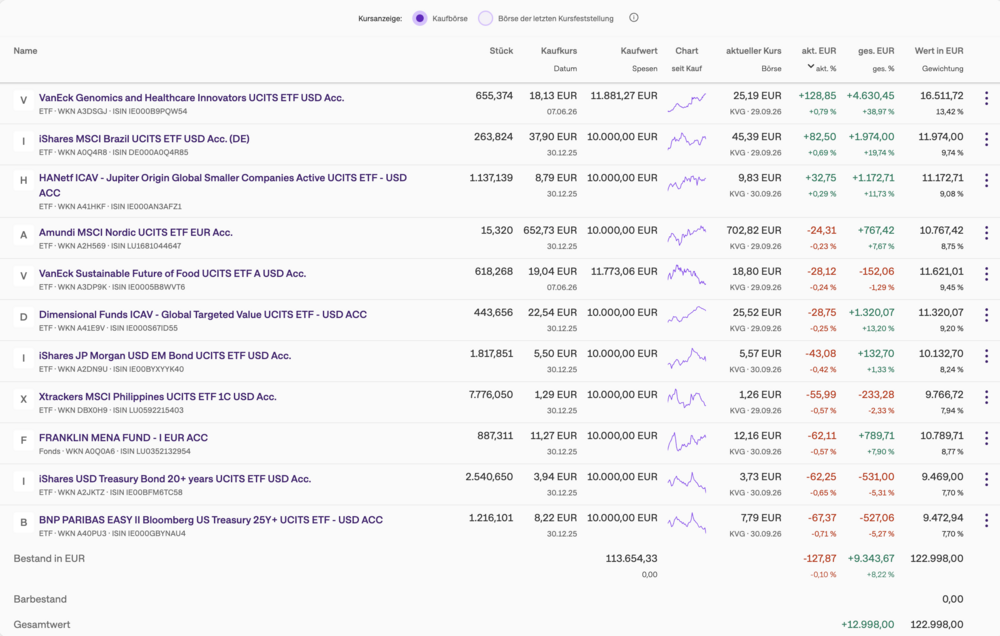Click the mini chart for iShares USD Treasury Bond 20+

point(687,483)
